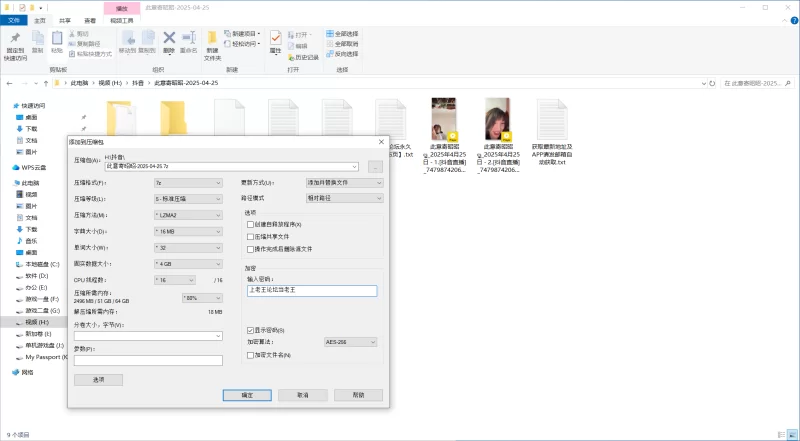The height and width of the screenshot is (441, 800).
Task: Switch to the 共享 (Share) ribbon tab
Action: 65,20
